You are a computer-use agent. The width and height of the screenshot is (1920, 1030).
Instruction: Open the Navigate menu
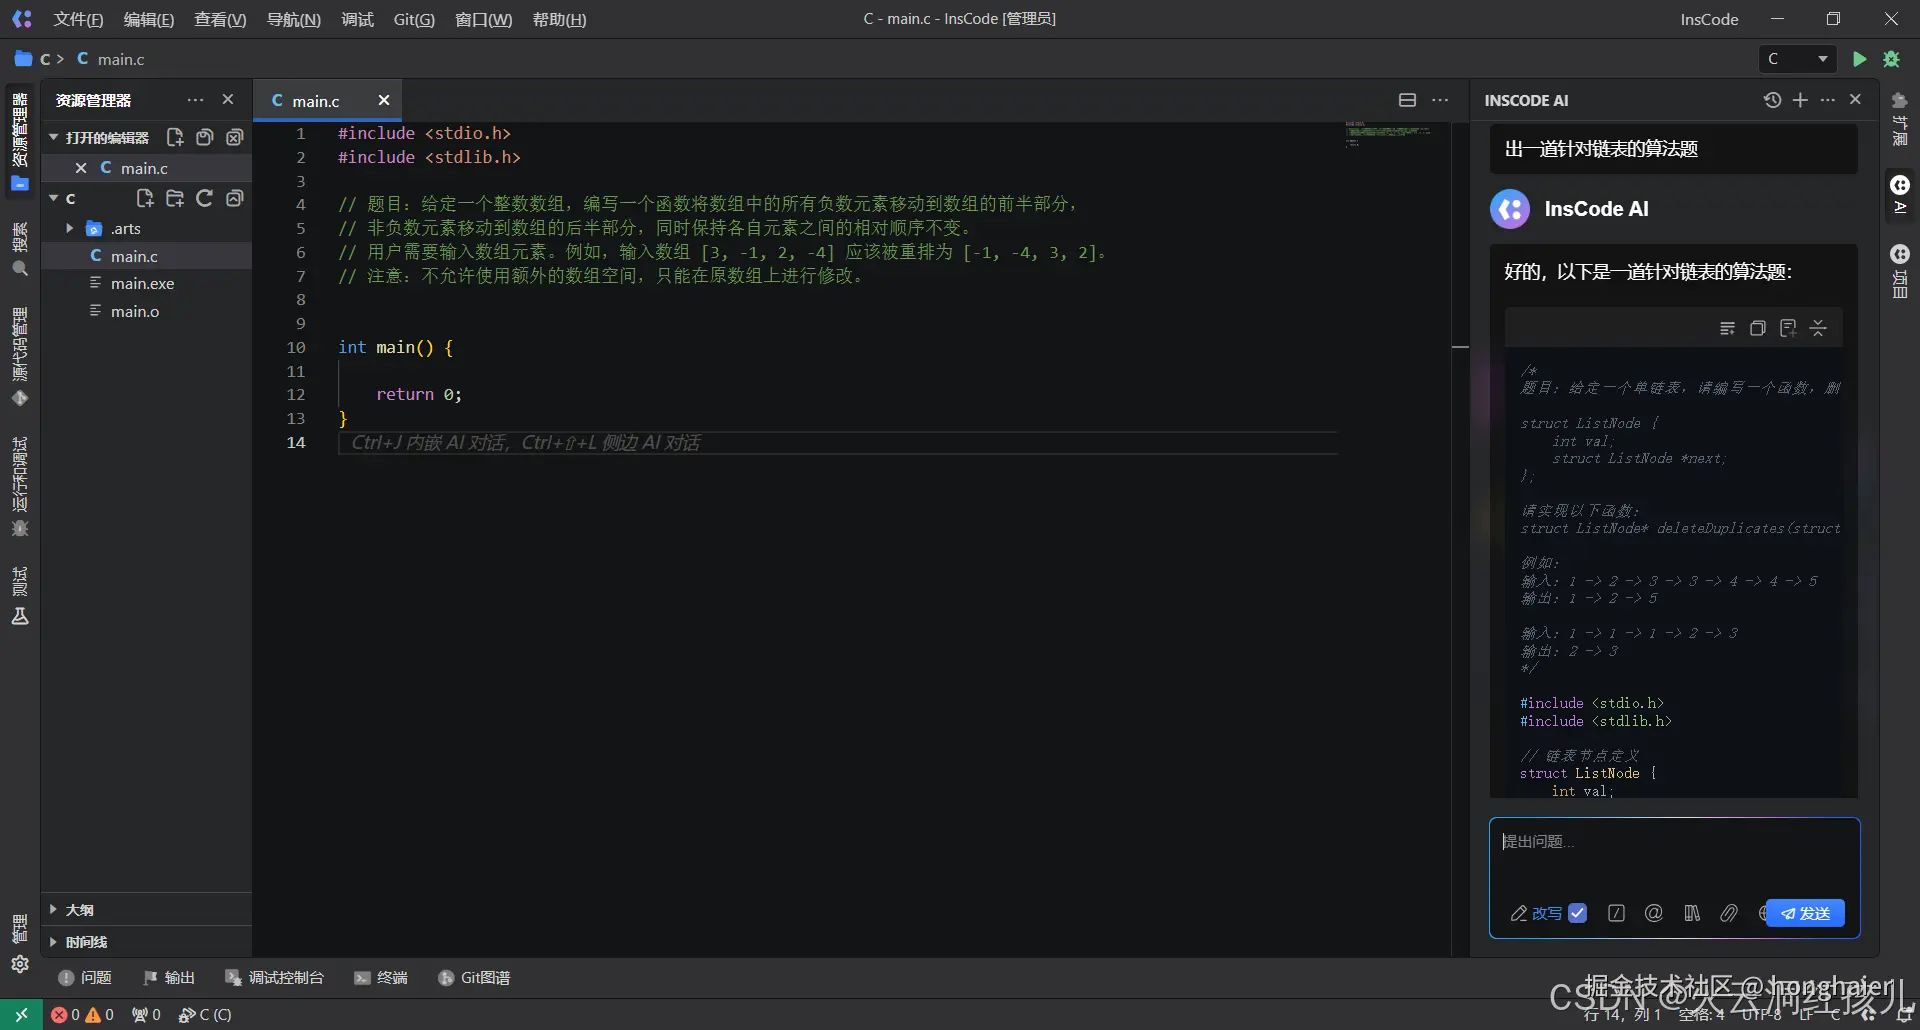click(293, 19)
